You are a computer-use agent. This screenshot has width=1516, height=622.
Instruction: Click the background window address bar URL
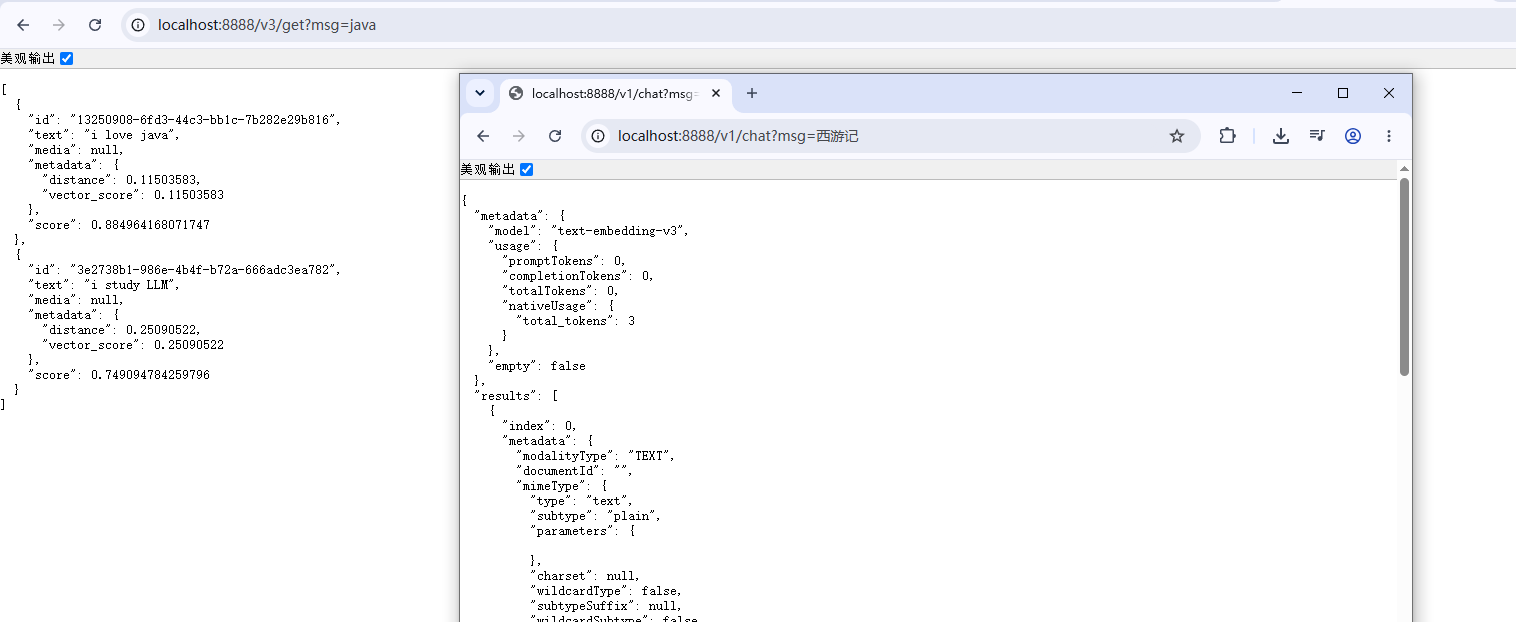click(267, 25)
